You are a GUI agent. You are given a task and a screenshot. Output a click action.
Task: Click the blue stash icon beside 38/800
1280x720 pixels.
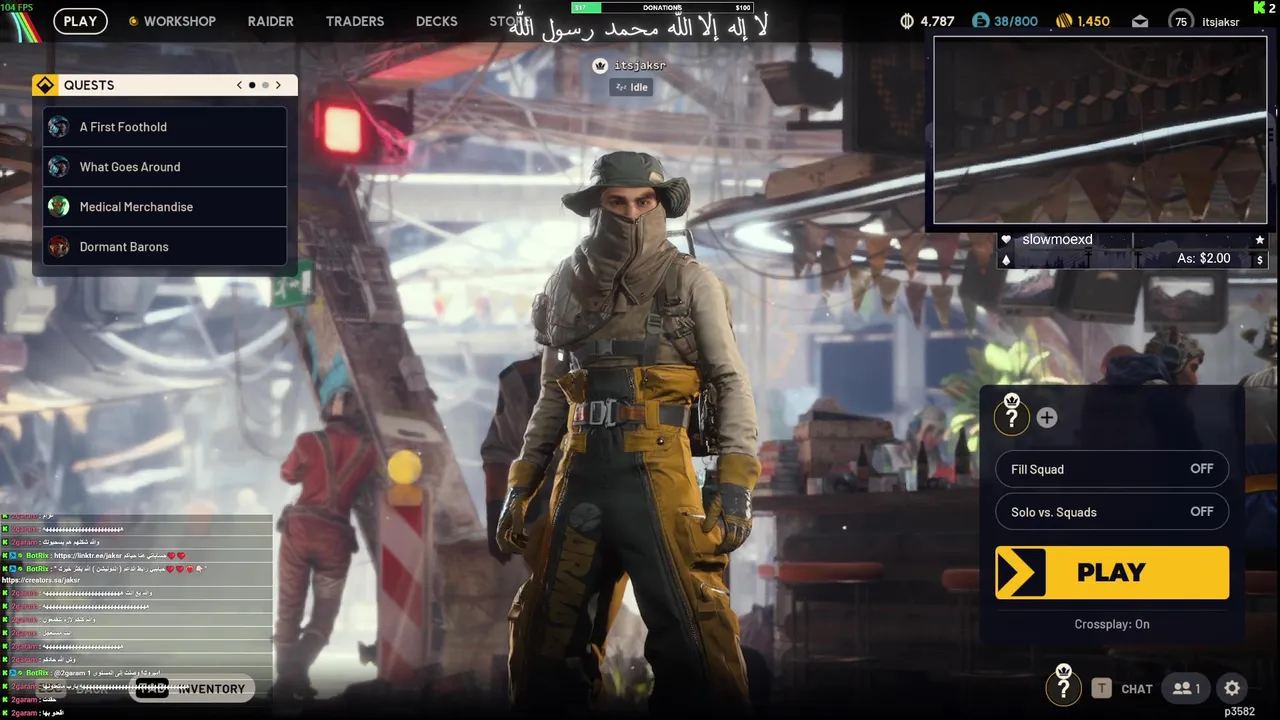pyautogui.click(x=980, y=21)
